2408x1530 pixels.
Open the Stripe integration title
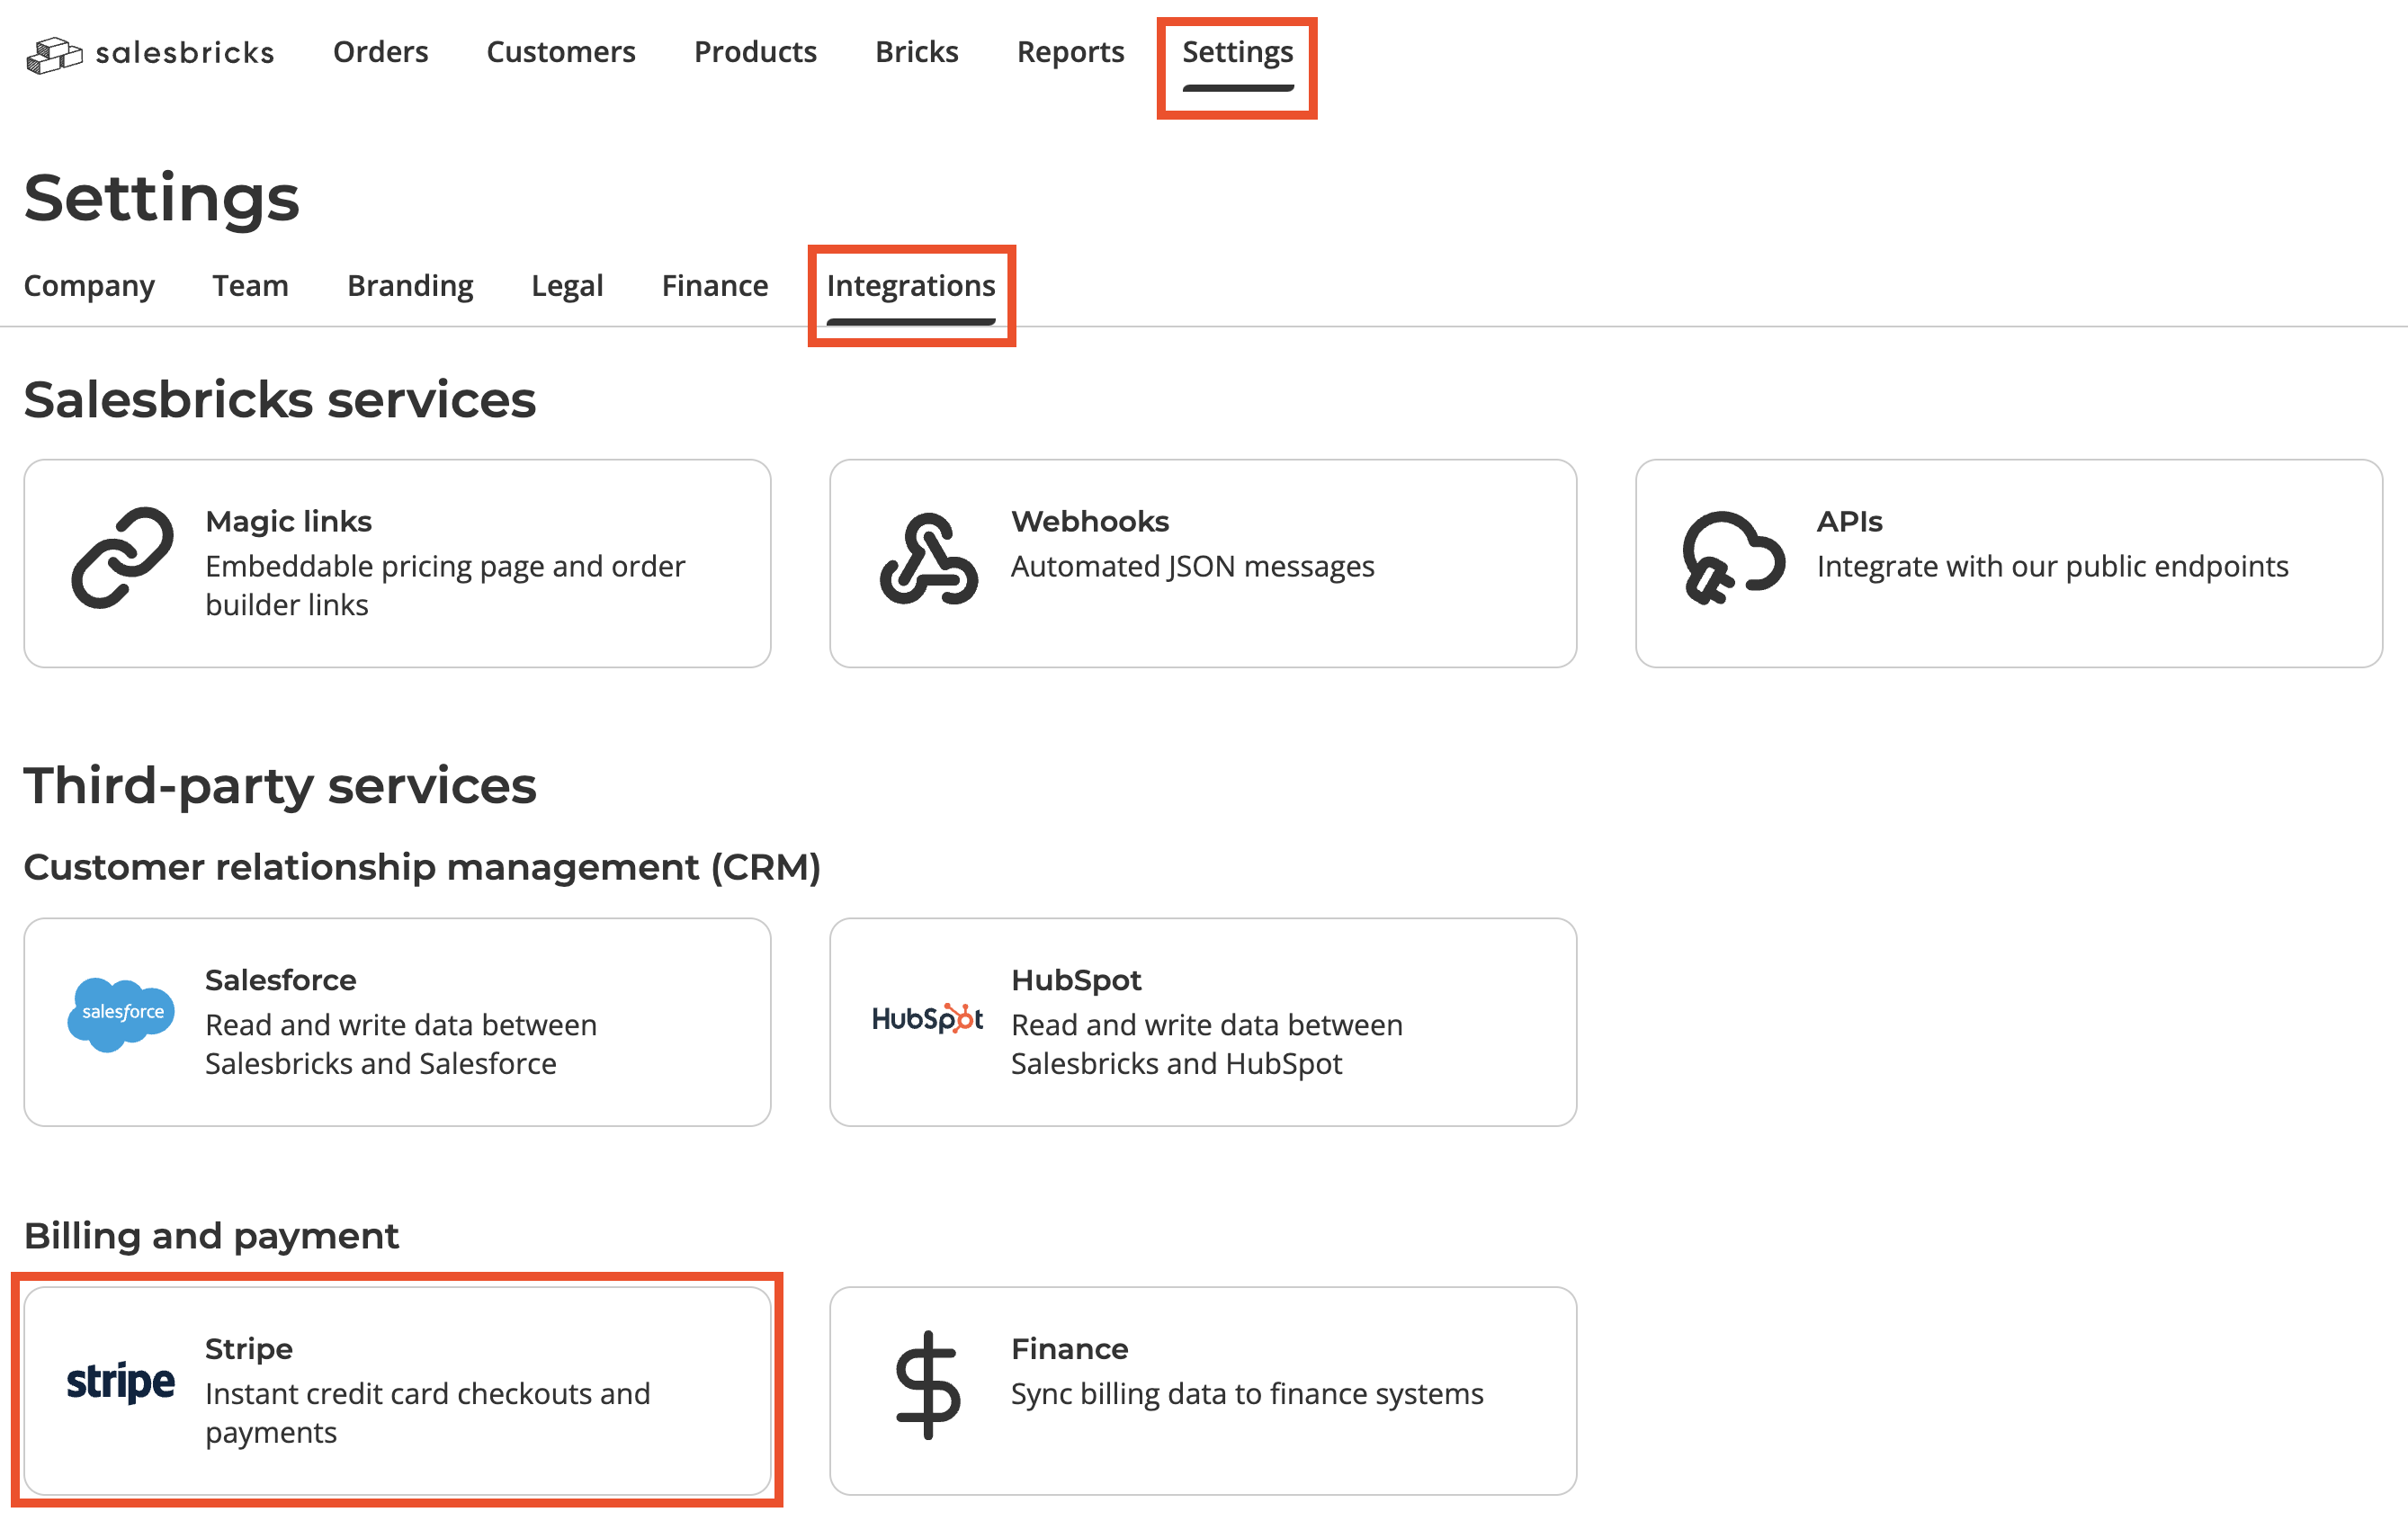[x=249, y=1349]
